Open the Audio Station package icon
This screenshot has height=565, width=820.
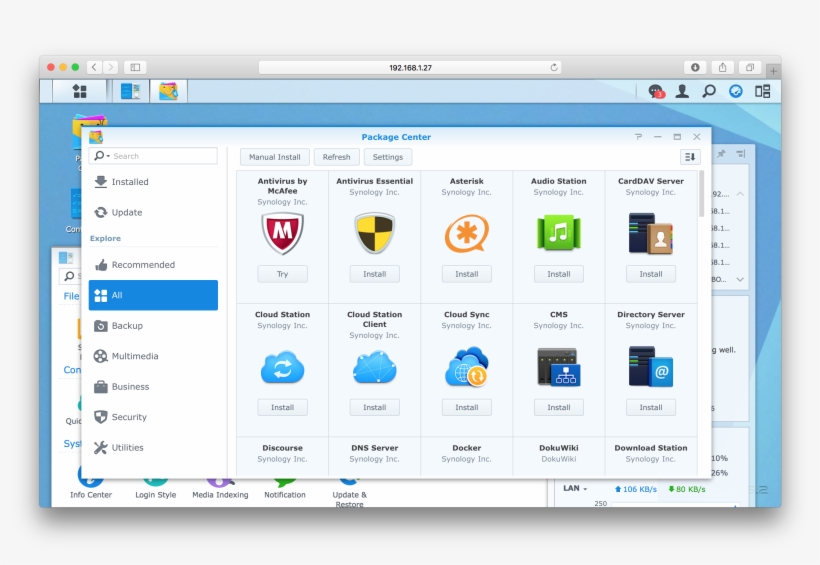coord(558,233)
